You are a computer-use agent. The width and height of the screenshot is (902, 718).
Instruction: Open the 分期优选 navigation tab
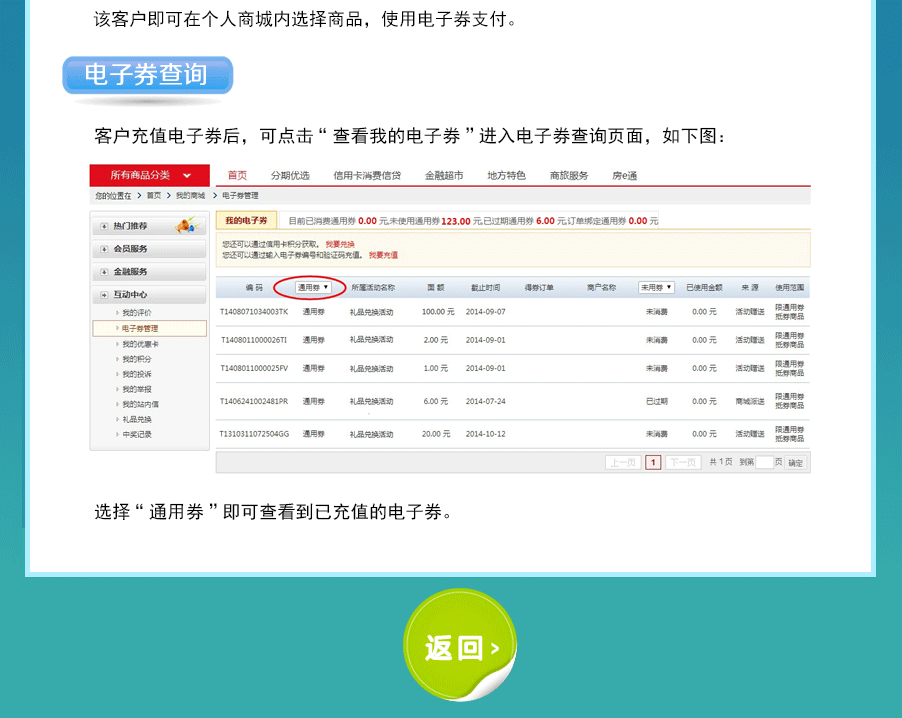tap(289, 176)
